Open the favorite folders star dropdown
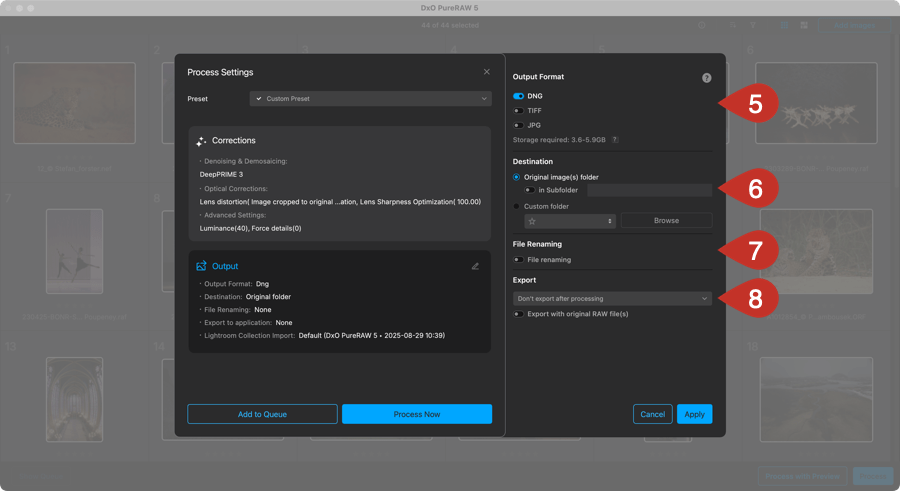Screen dimensions: 900x491 (x=570, y=221)
